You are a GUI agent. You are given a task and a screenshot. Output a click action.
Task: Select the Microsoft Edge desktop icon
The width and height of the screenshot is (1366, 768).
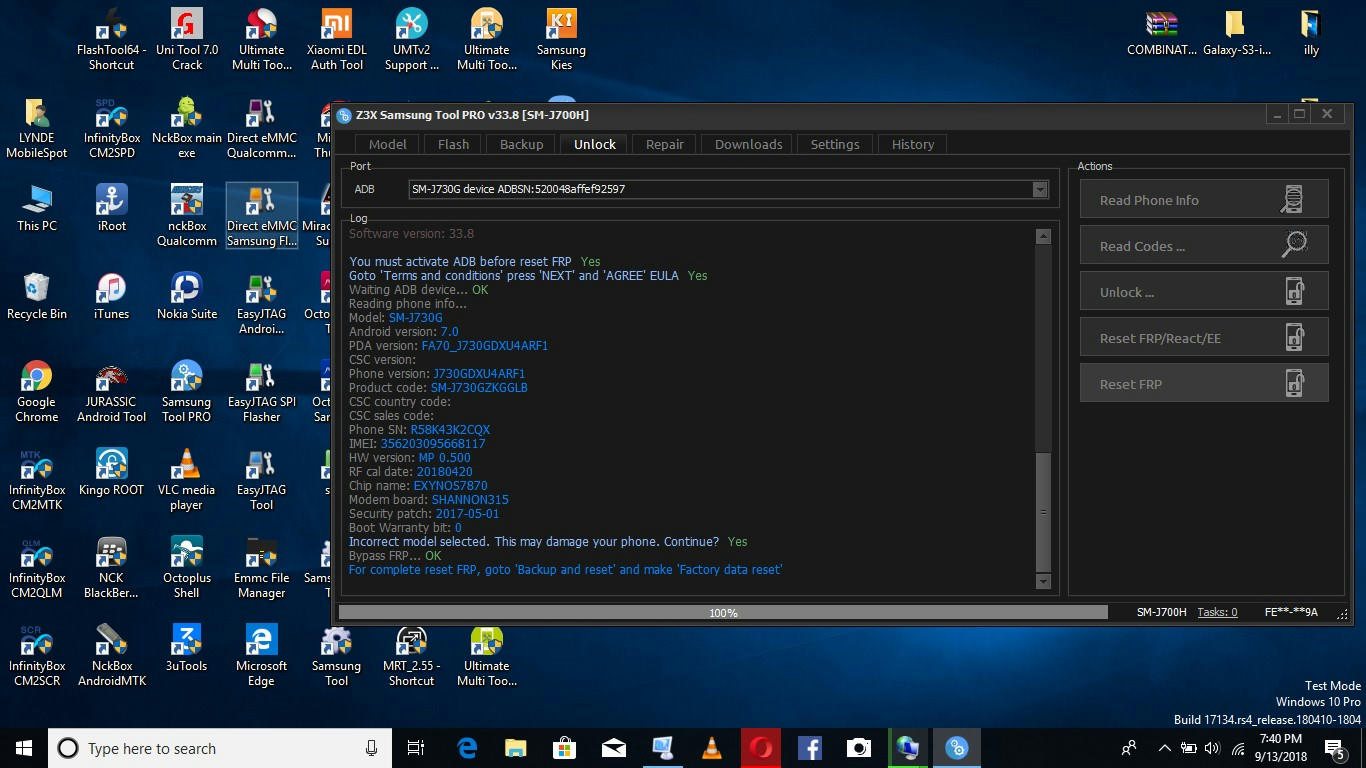point(262,656)
